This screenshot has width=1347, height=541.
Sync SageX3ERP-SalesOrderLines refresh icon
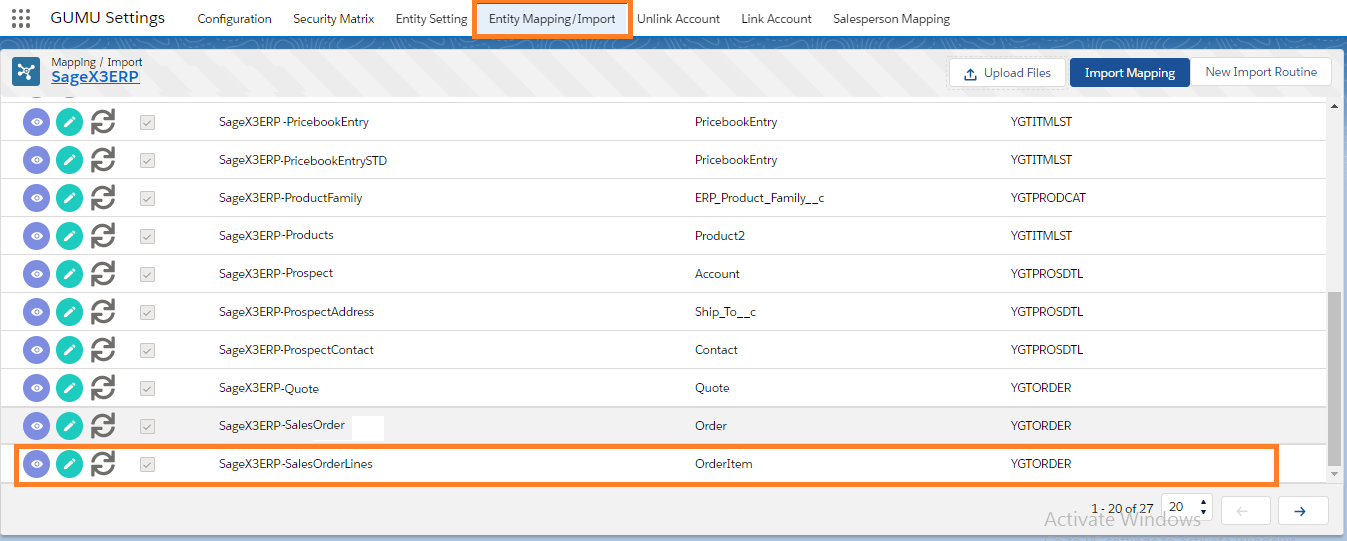coord(103,464)
